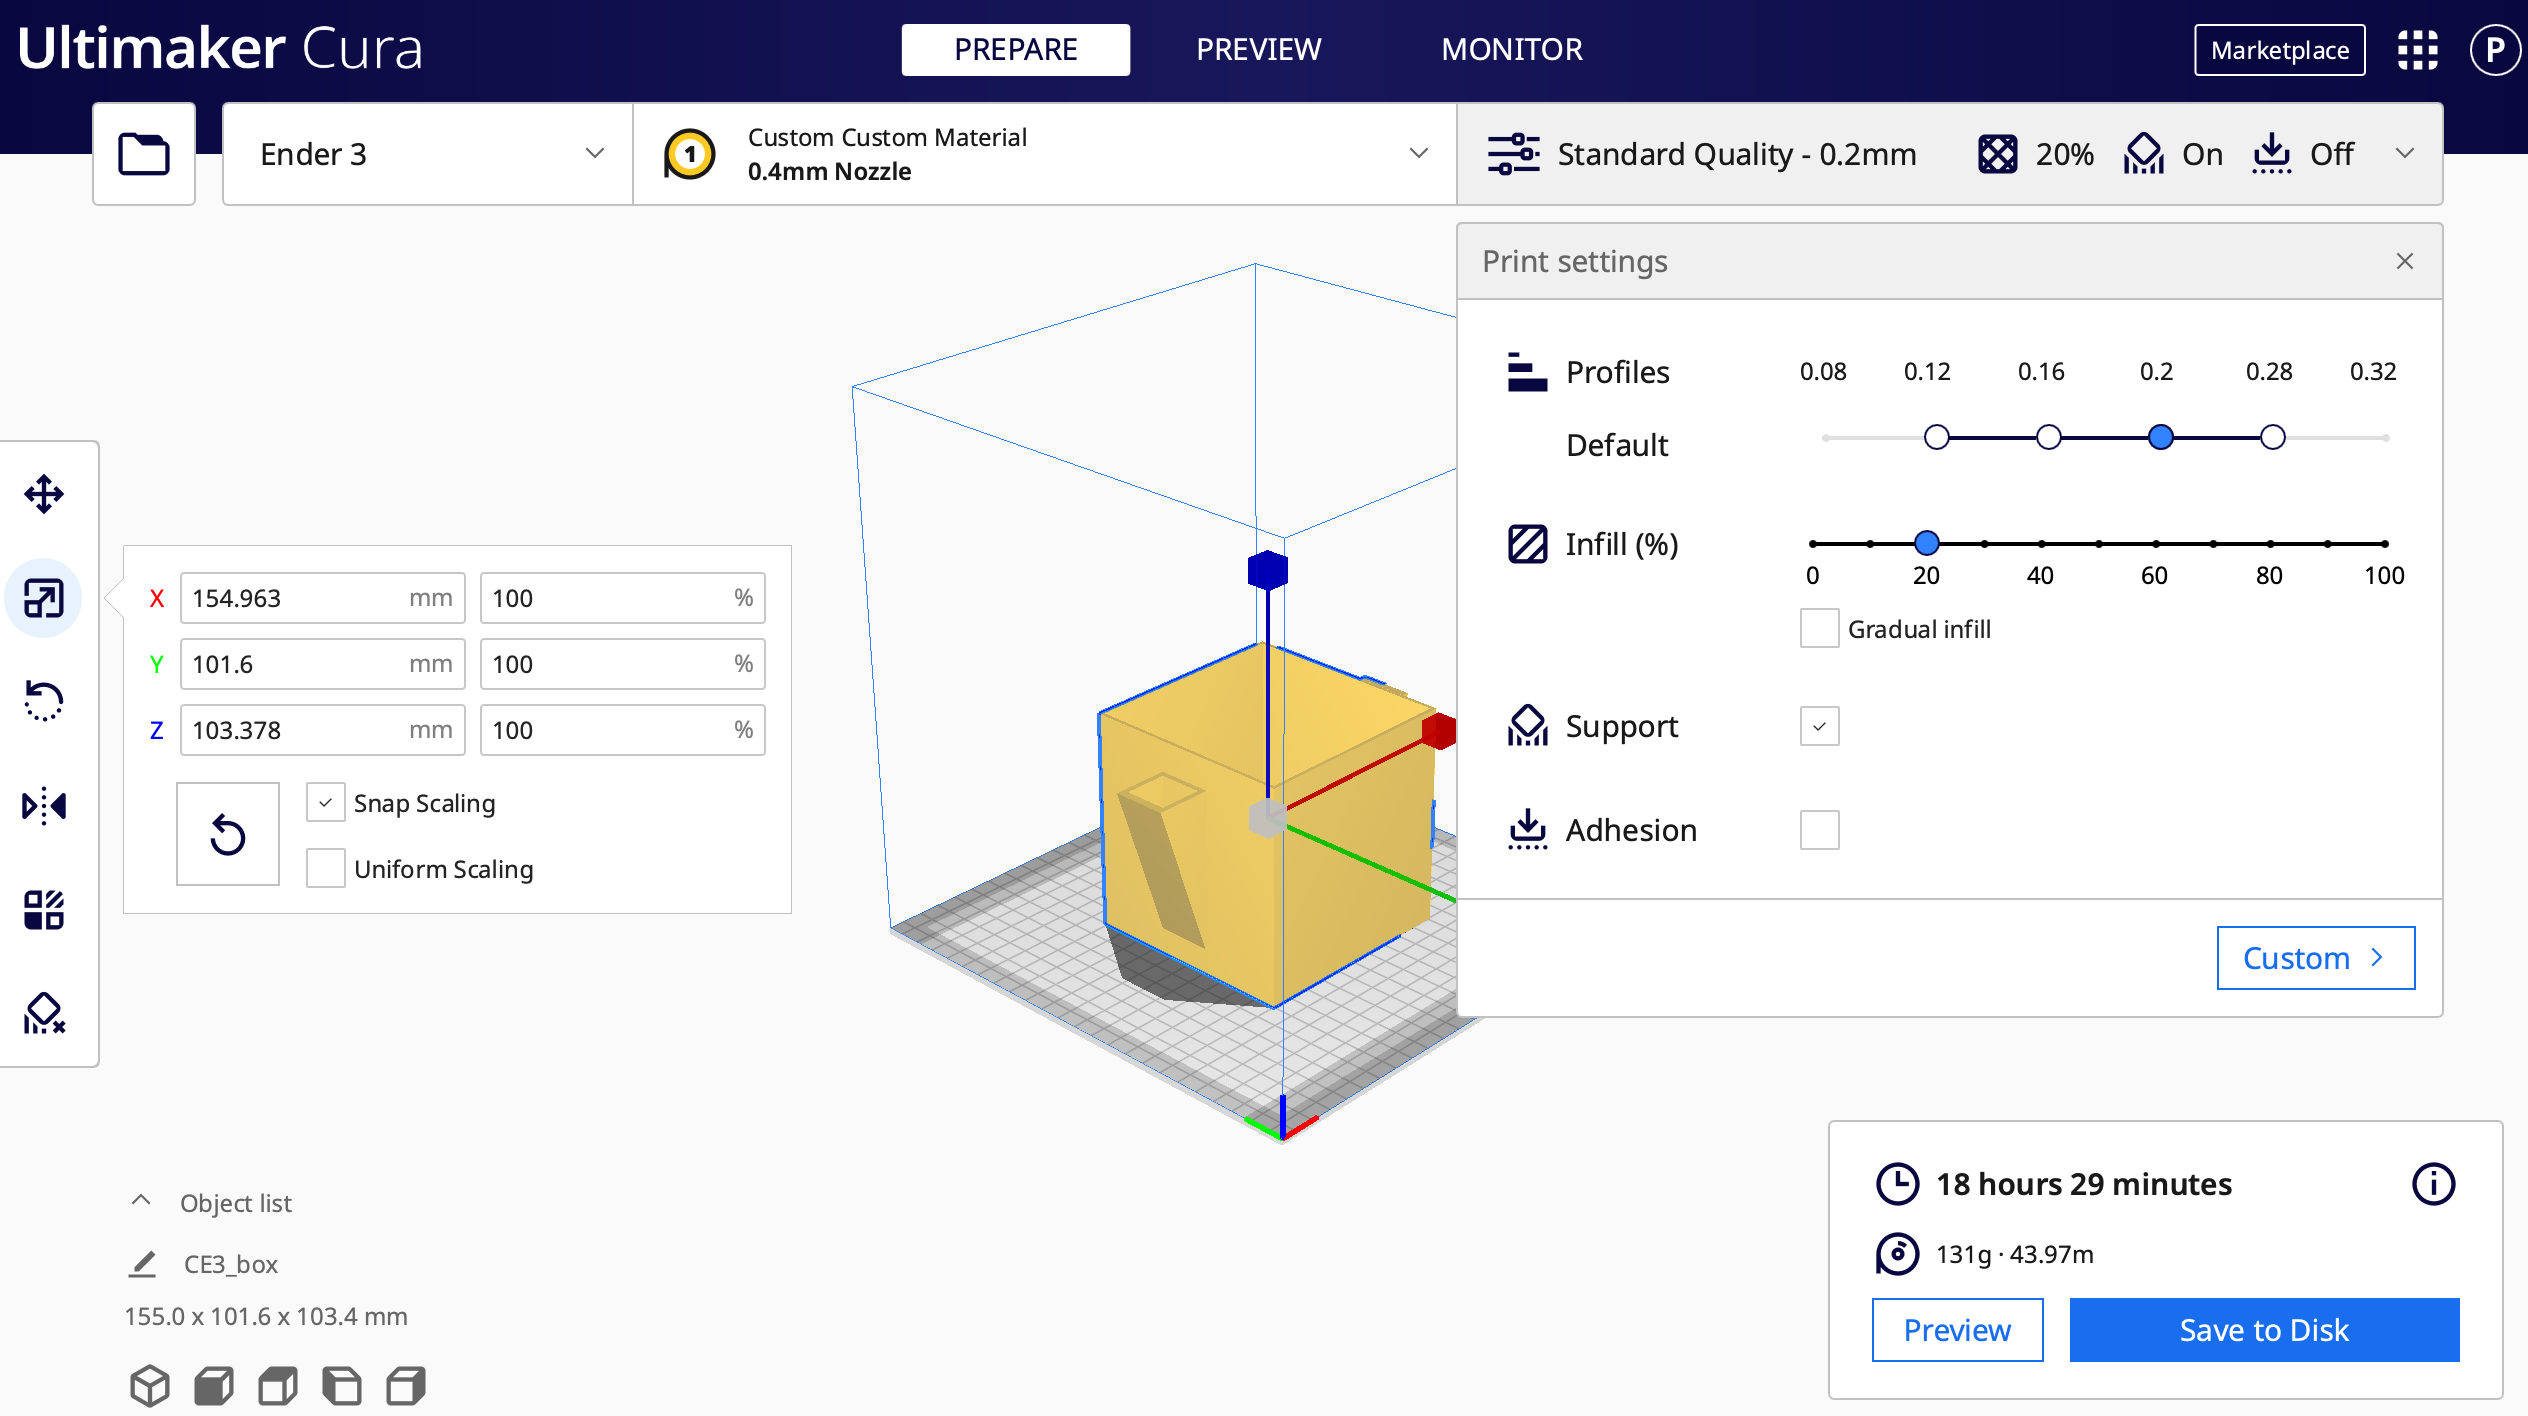Switch to left side view cube

(x=342, y=1386)
